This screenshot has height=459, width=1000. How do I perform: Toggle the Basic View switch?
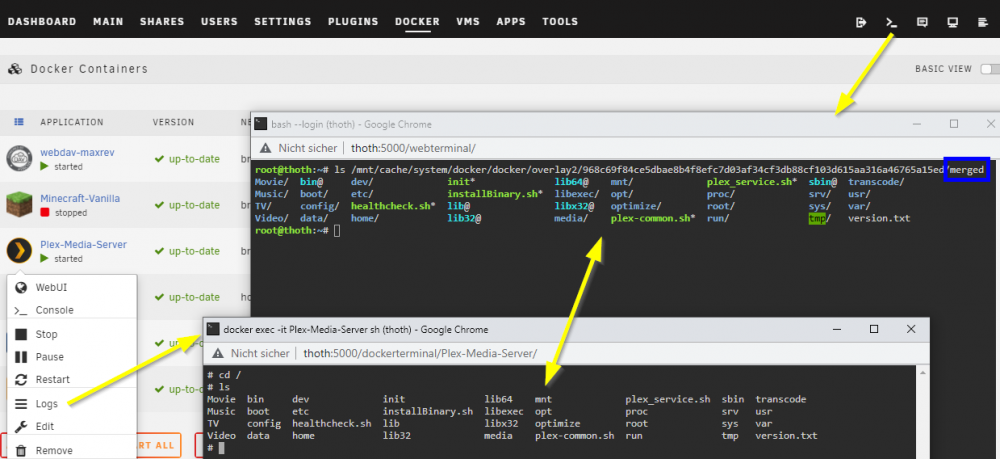pos(990,69)
